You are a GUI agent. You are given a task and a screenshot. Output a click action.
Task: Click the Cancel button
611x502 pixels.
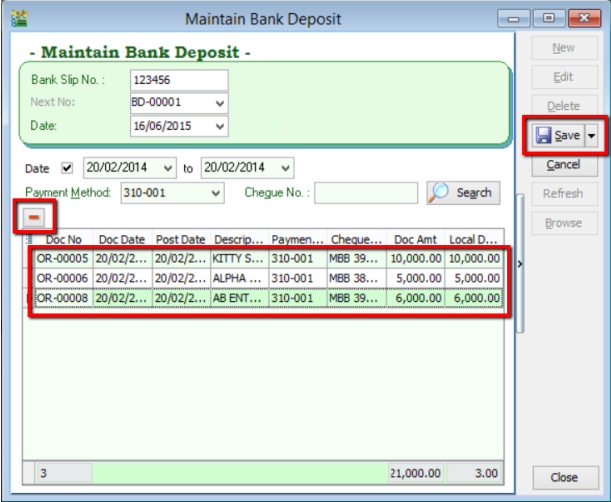pyautogui.click(x=563, y=164)
